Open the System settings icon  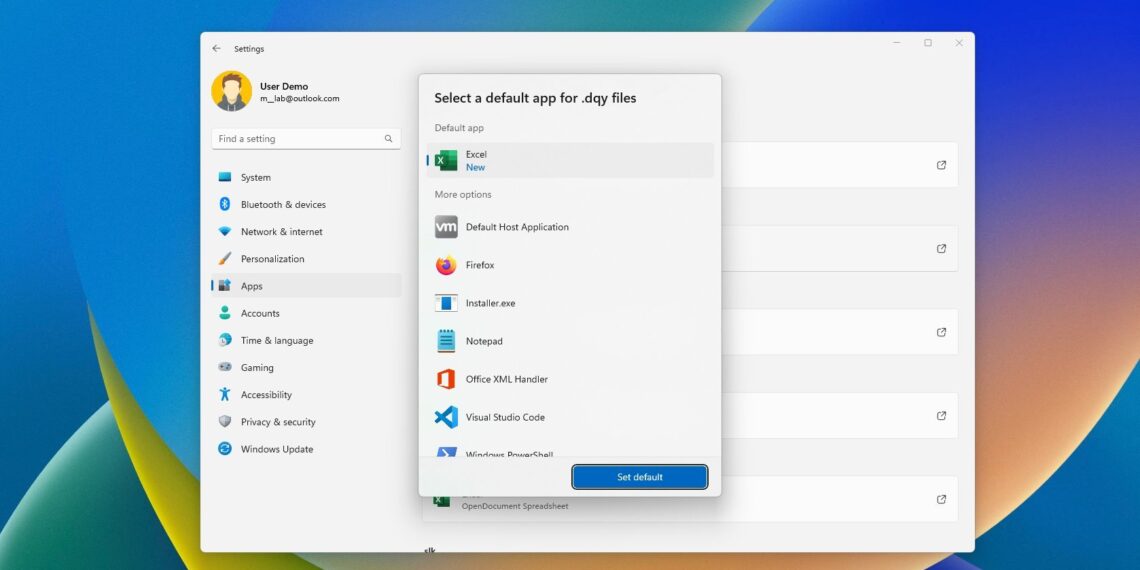(x=225, y=177)
